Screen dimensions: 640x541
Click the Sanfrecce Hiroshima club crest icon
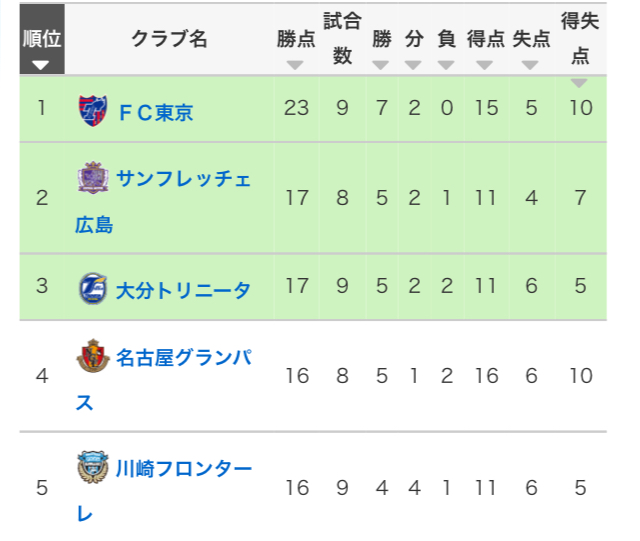(x=91, y=178)
